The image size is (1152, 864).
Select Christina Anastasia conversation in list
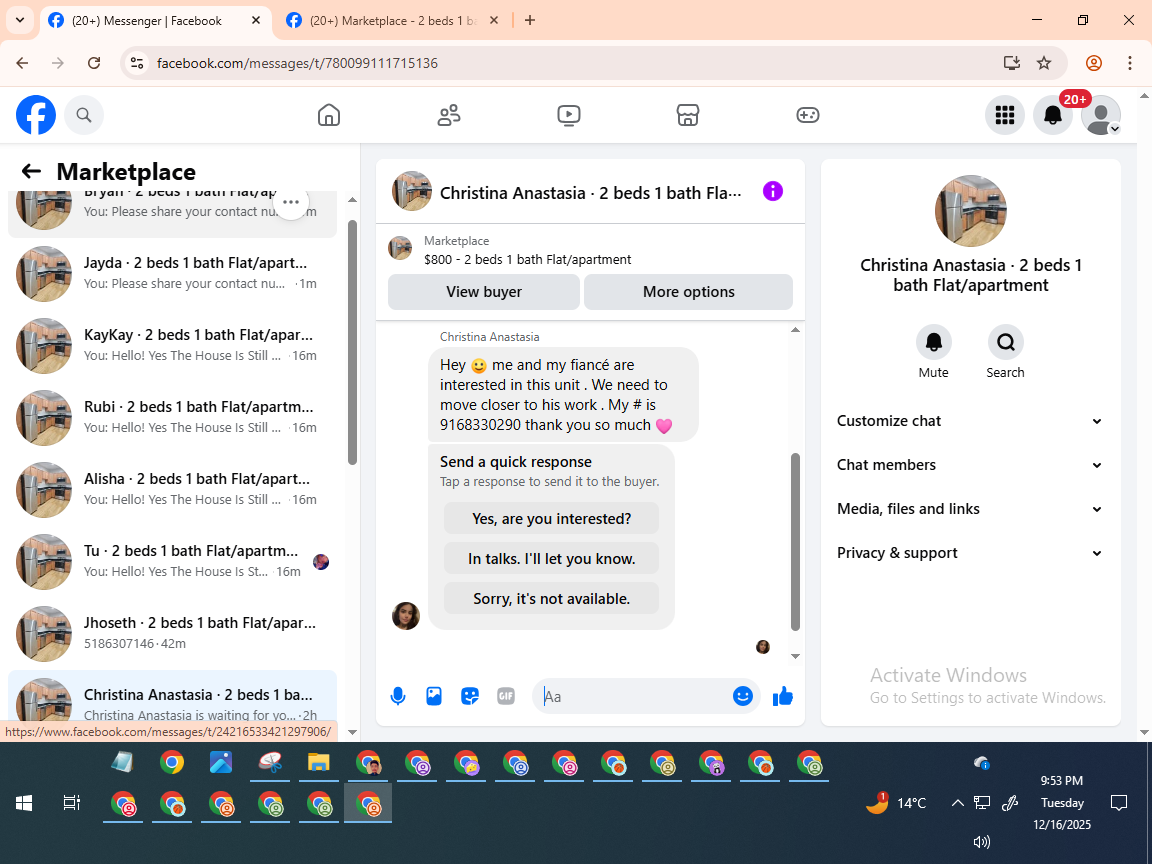(172, 696)
